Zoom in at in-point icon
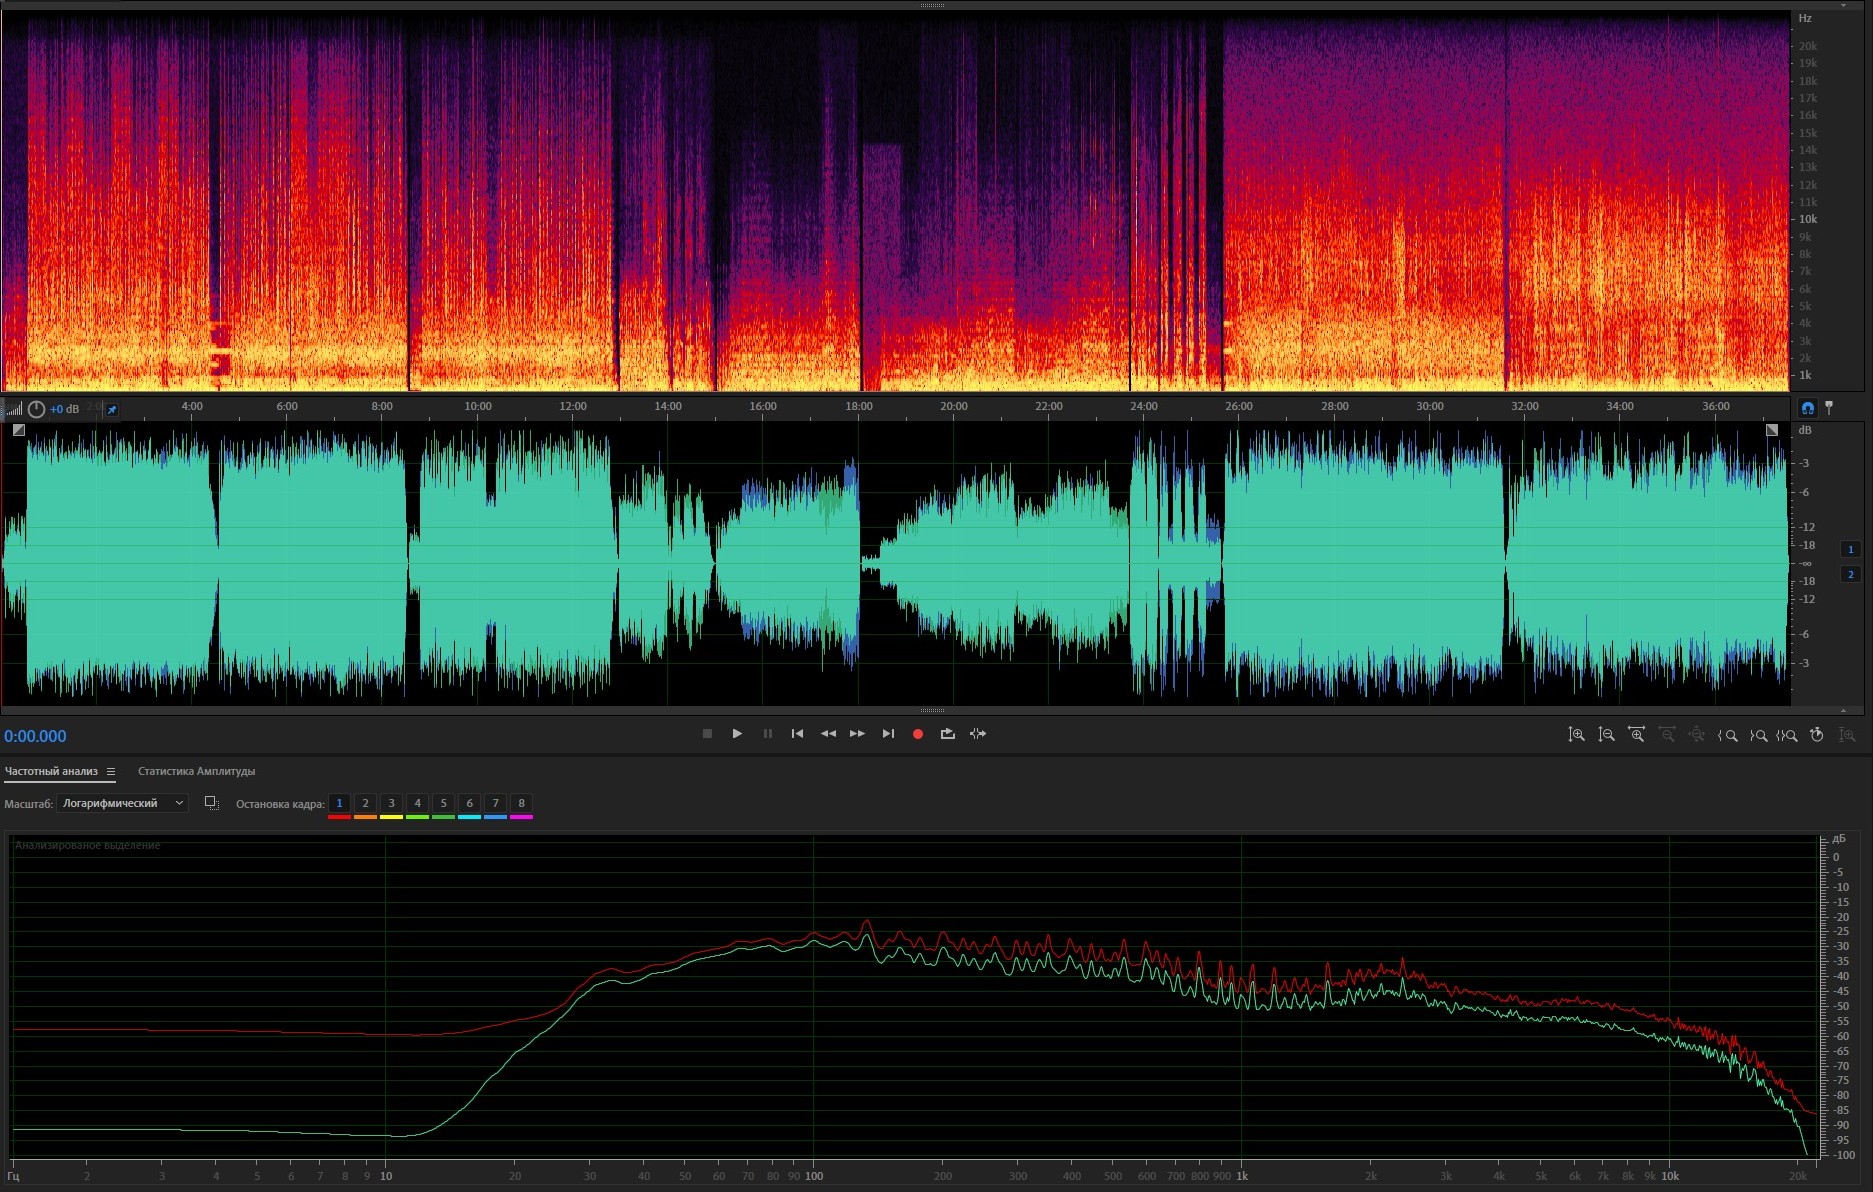The width and height of the screenshot is (1873, 1192). coord(1727,735)
